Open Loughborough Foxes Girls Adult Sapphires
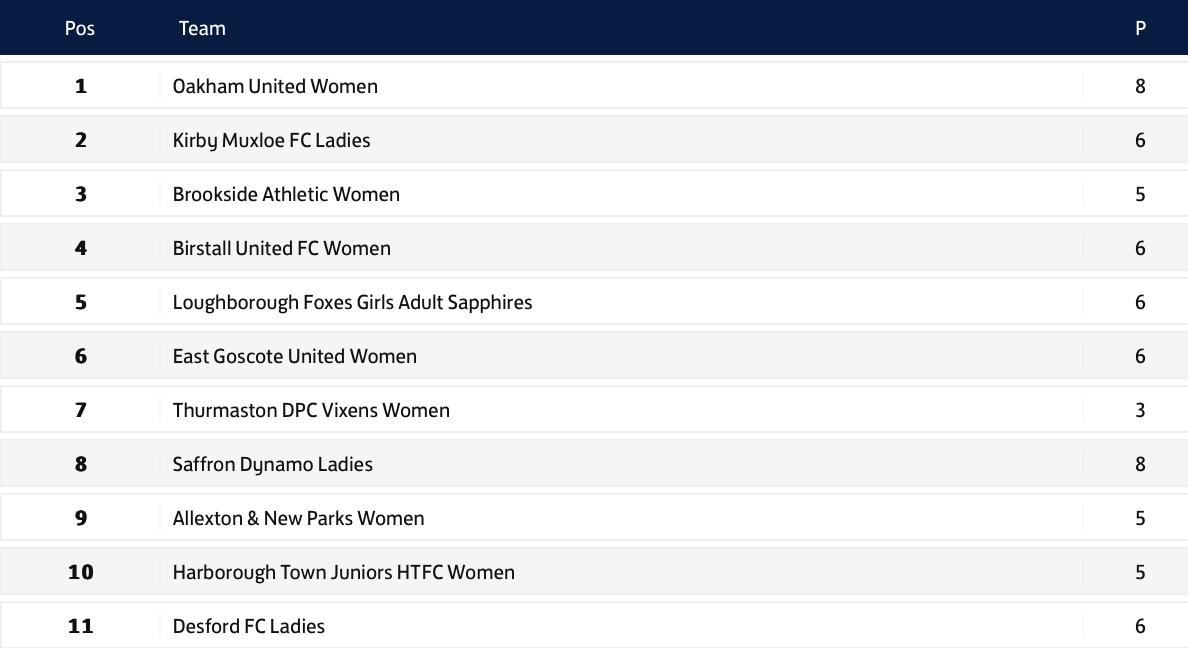Image resolution: width=1188 pixels, height=648 pixels. pos(352,302)
